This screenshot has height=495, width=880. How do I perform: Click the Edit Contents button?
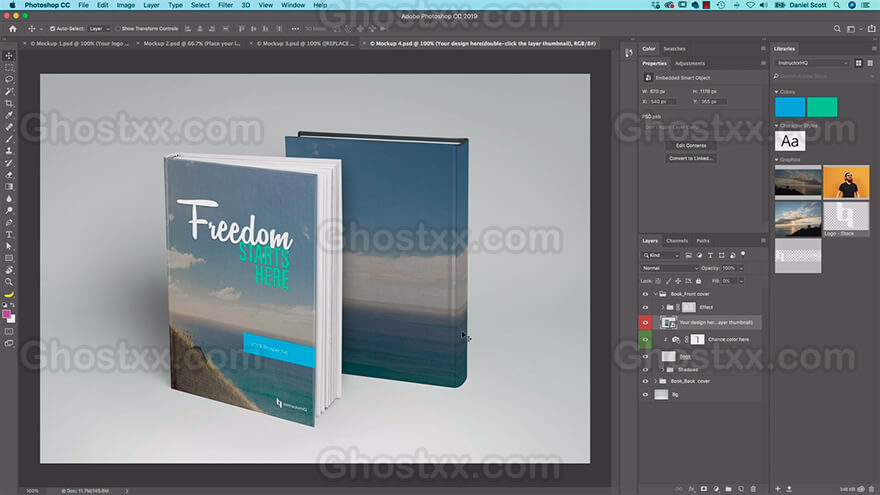point(691,145)
